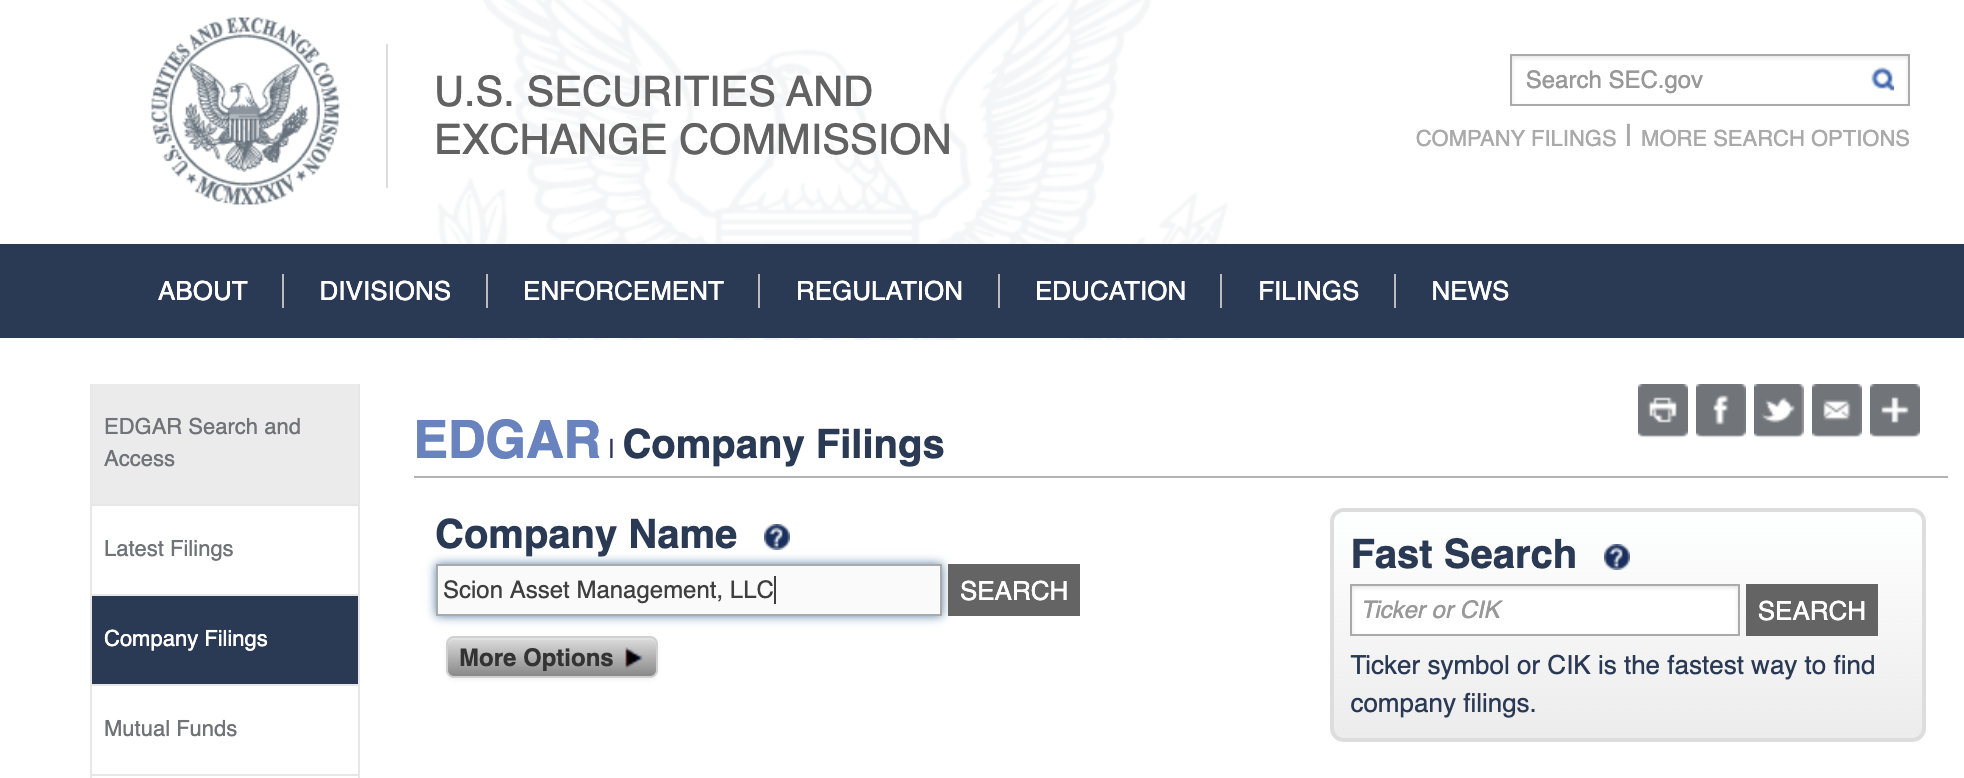Expand the More Options disclosure button
This screenshot has height=778, width=1964.
pyautogui.click(x=552, y=657)
